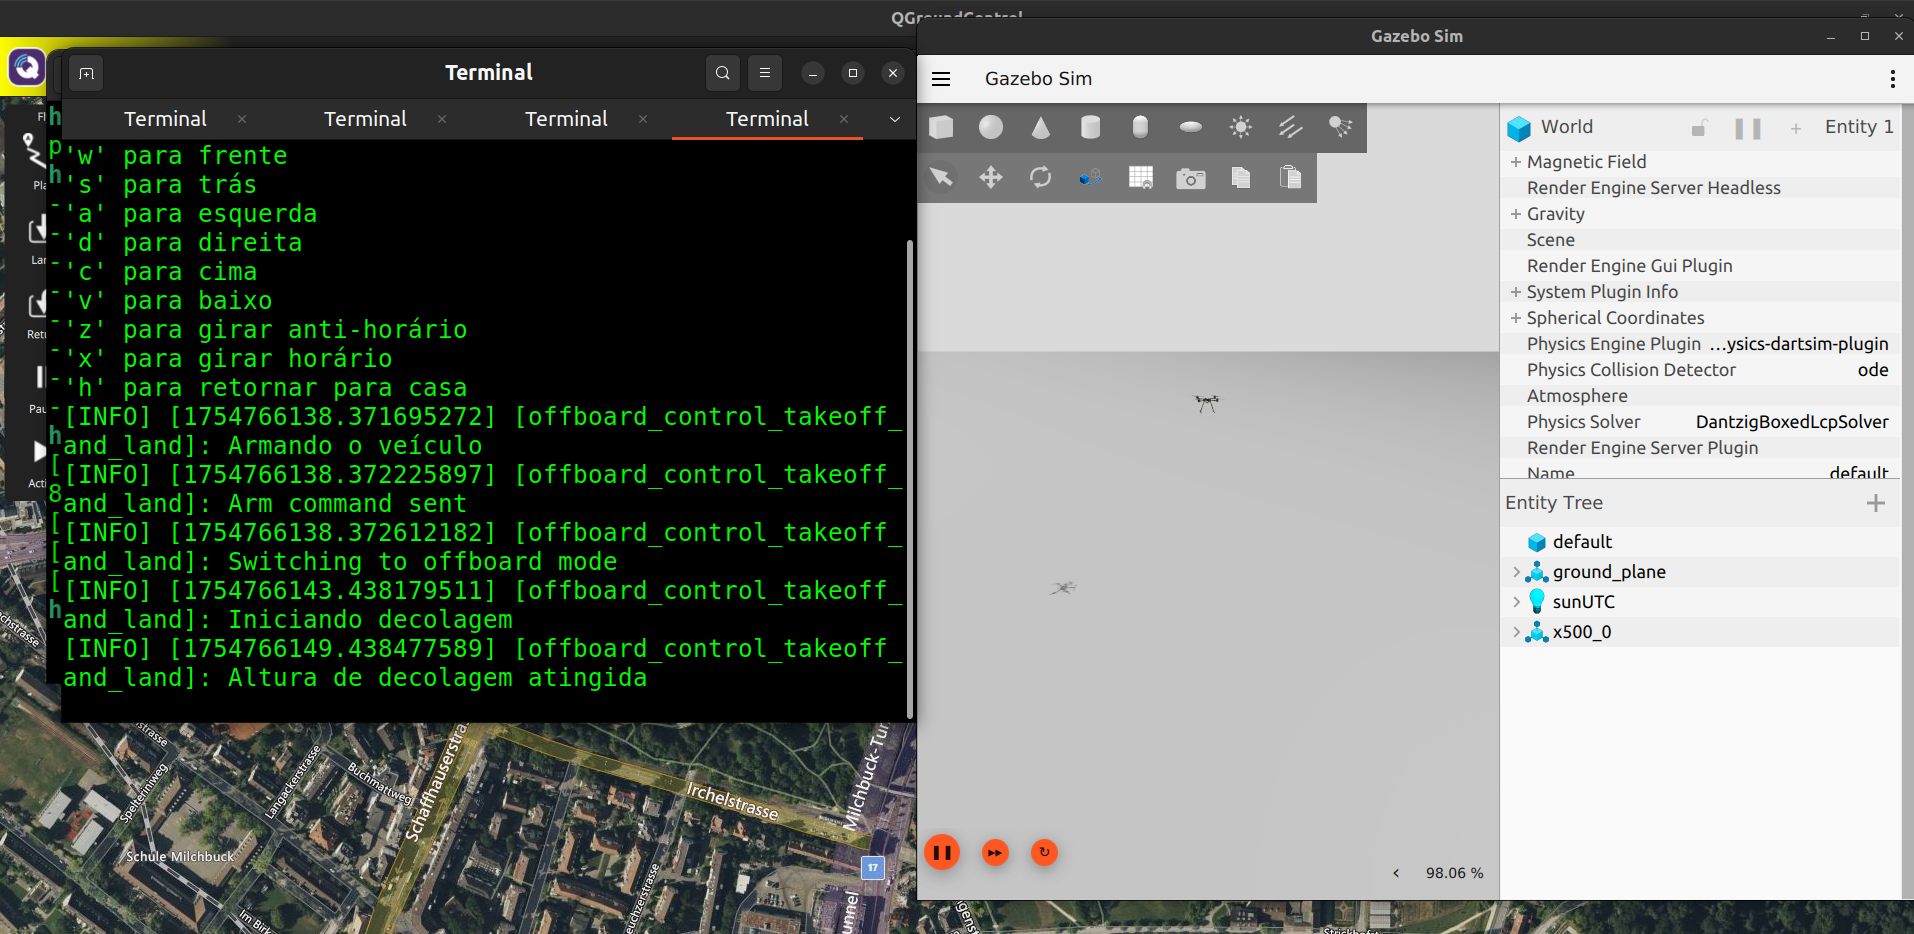Add a cylinder shape to the world
Viewport: 1914px width, 934px height.
1090,127
